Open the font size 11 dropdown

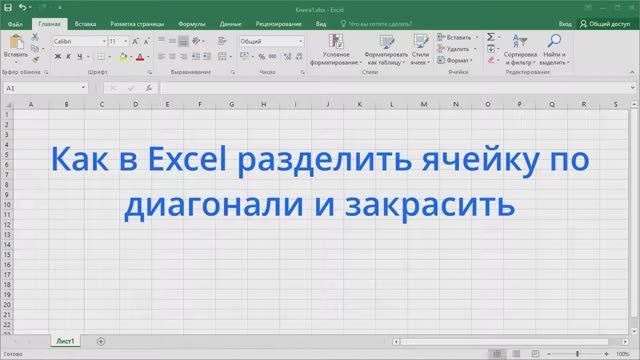125,41
